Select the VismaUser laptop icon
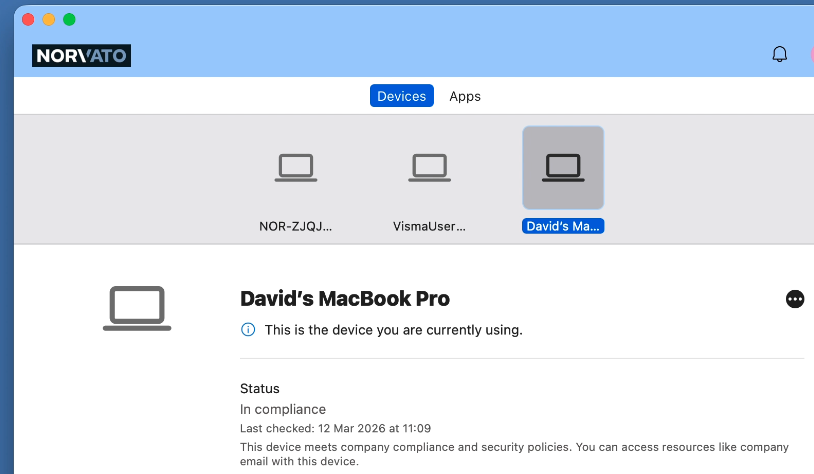 pyautogui.click(x=429, y=168)
